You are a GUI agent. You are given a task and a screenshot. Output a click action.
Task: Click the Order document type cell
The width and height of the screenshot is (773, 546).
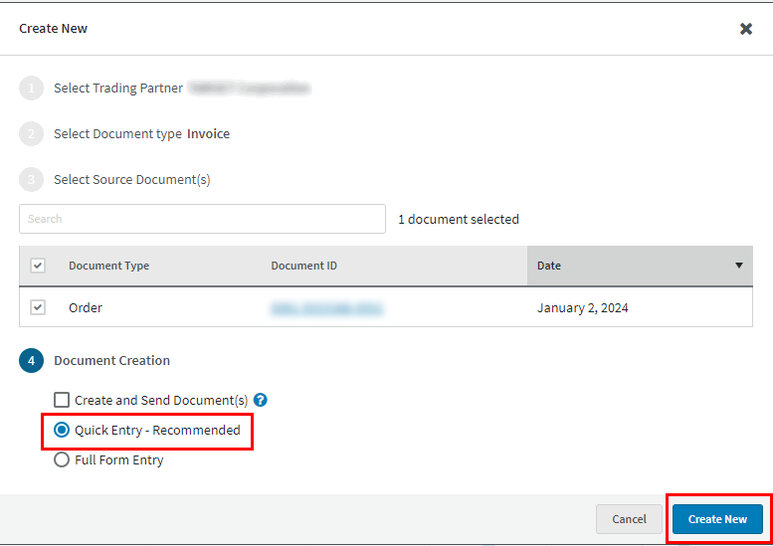pyautogui.click(x=85, y=308)
